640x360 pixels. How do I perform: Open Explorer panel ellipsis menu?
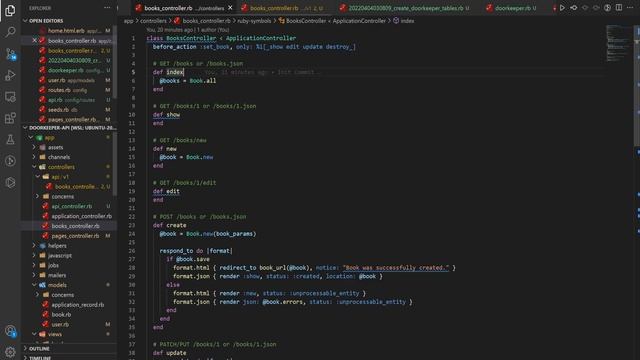[x=107, y=8]
